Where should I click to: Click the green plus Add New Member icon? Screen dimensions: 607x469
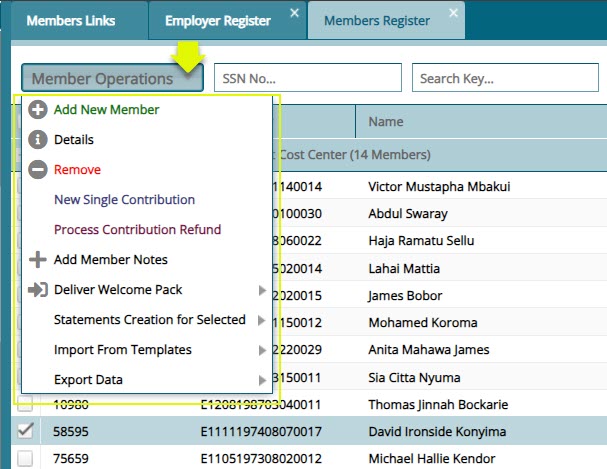(x=38, y=110)
